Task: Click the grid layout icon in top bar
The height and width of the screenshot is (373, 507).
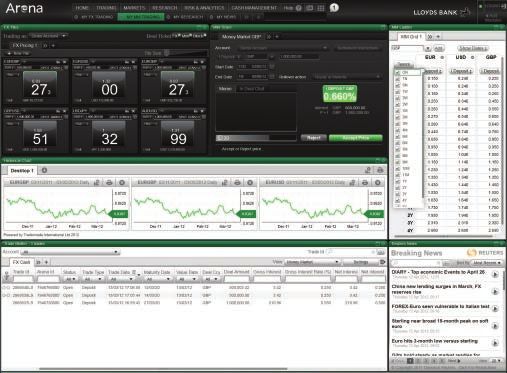Action: tap(321, 8)
